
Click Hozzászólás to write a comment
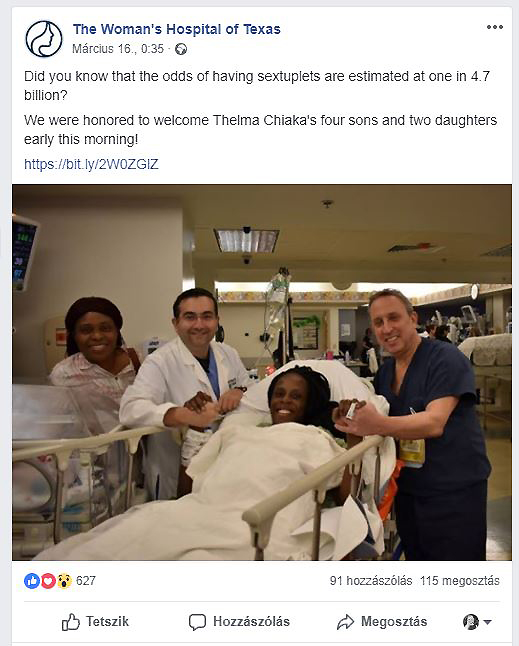coord(239,622)
